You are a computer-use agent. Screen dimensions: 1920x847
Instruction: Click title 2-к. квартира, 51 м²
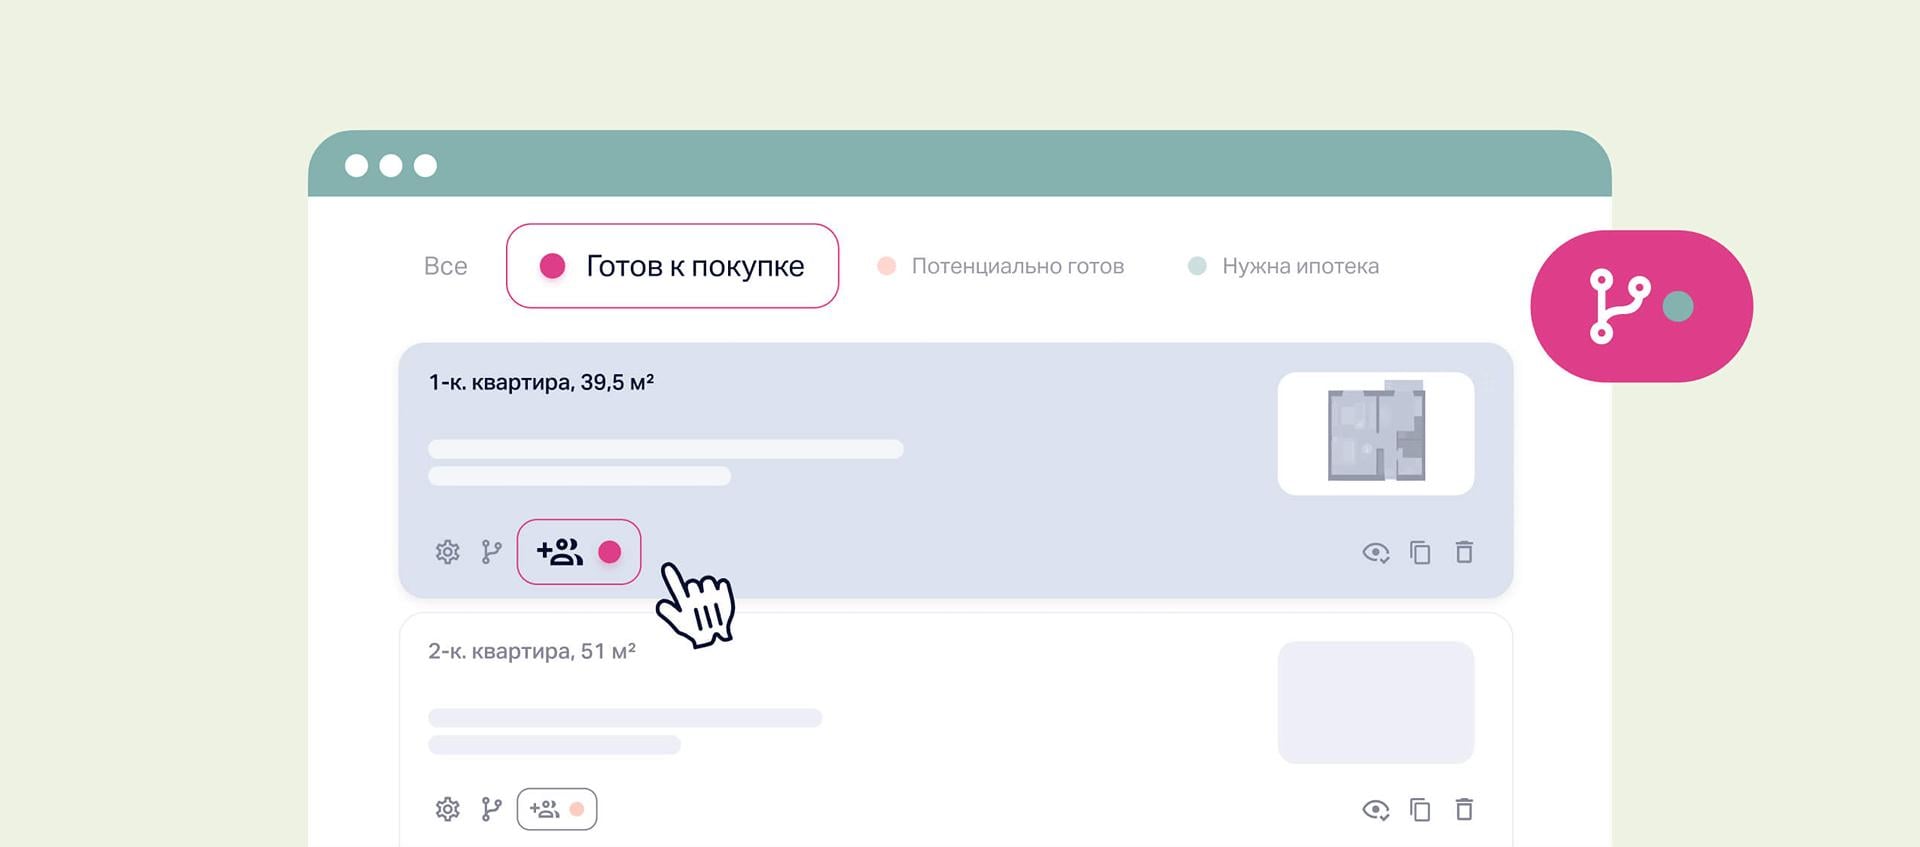(x=532, y=651)
